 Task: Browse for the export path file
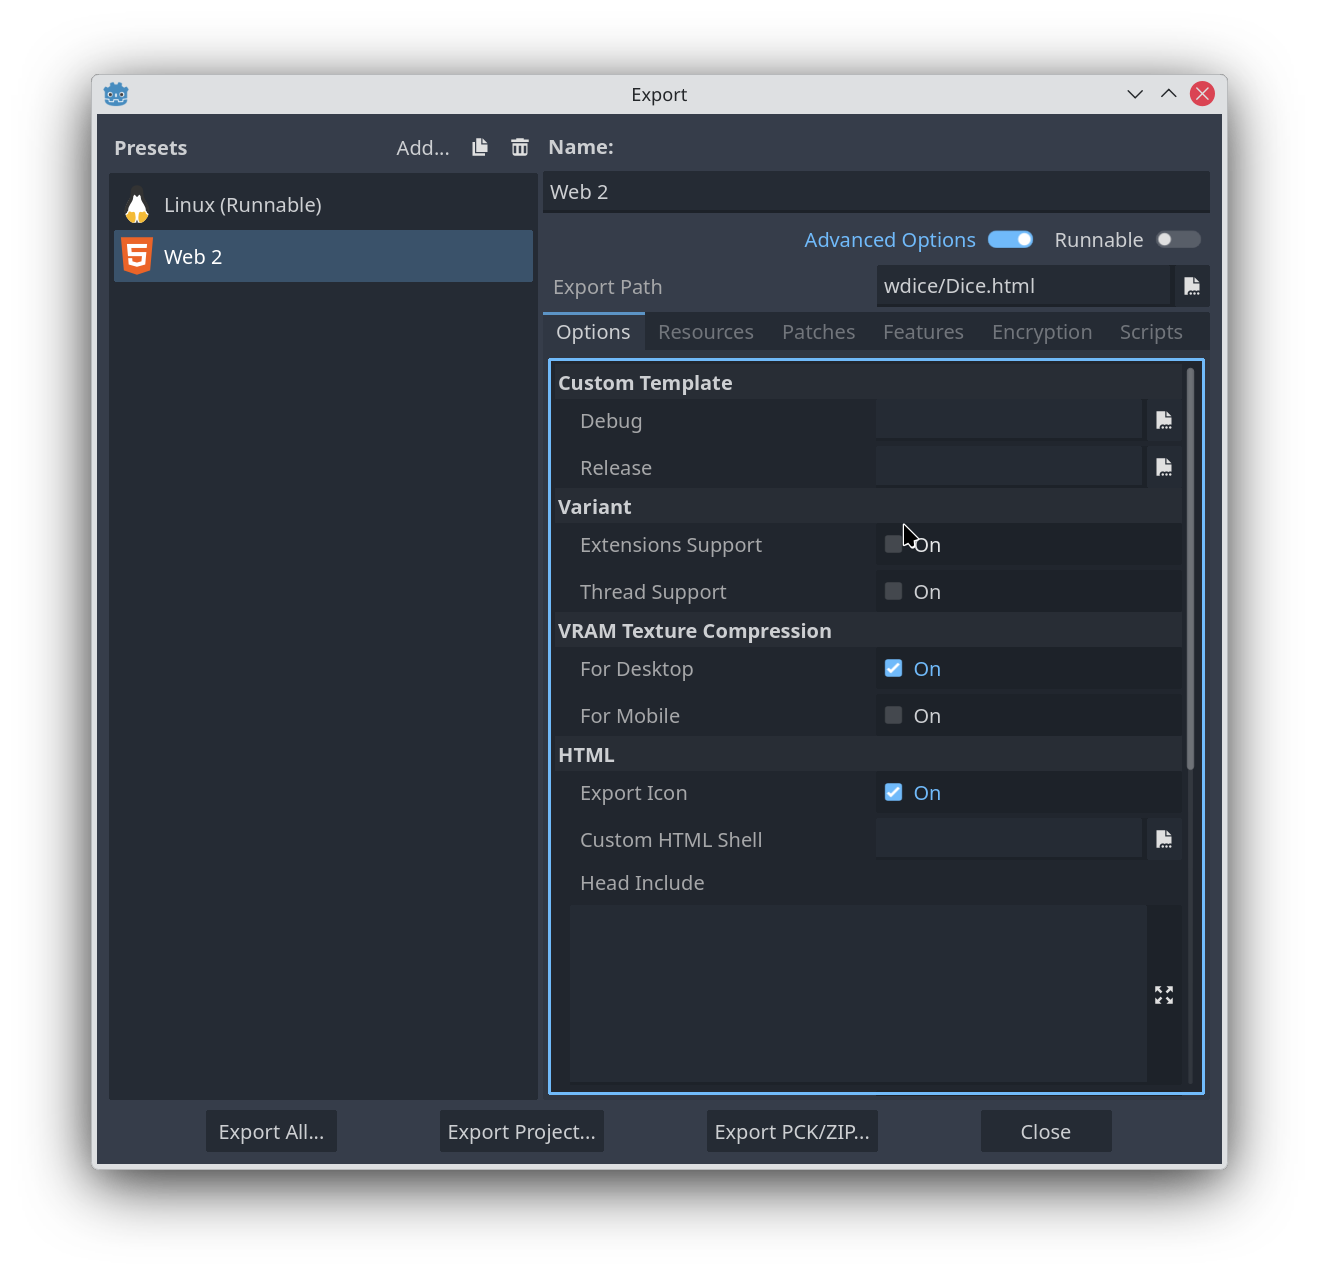tap(1191, 286)
